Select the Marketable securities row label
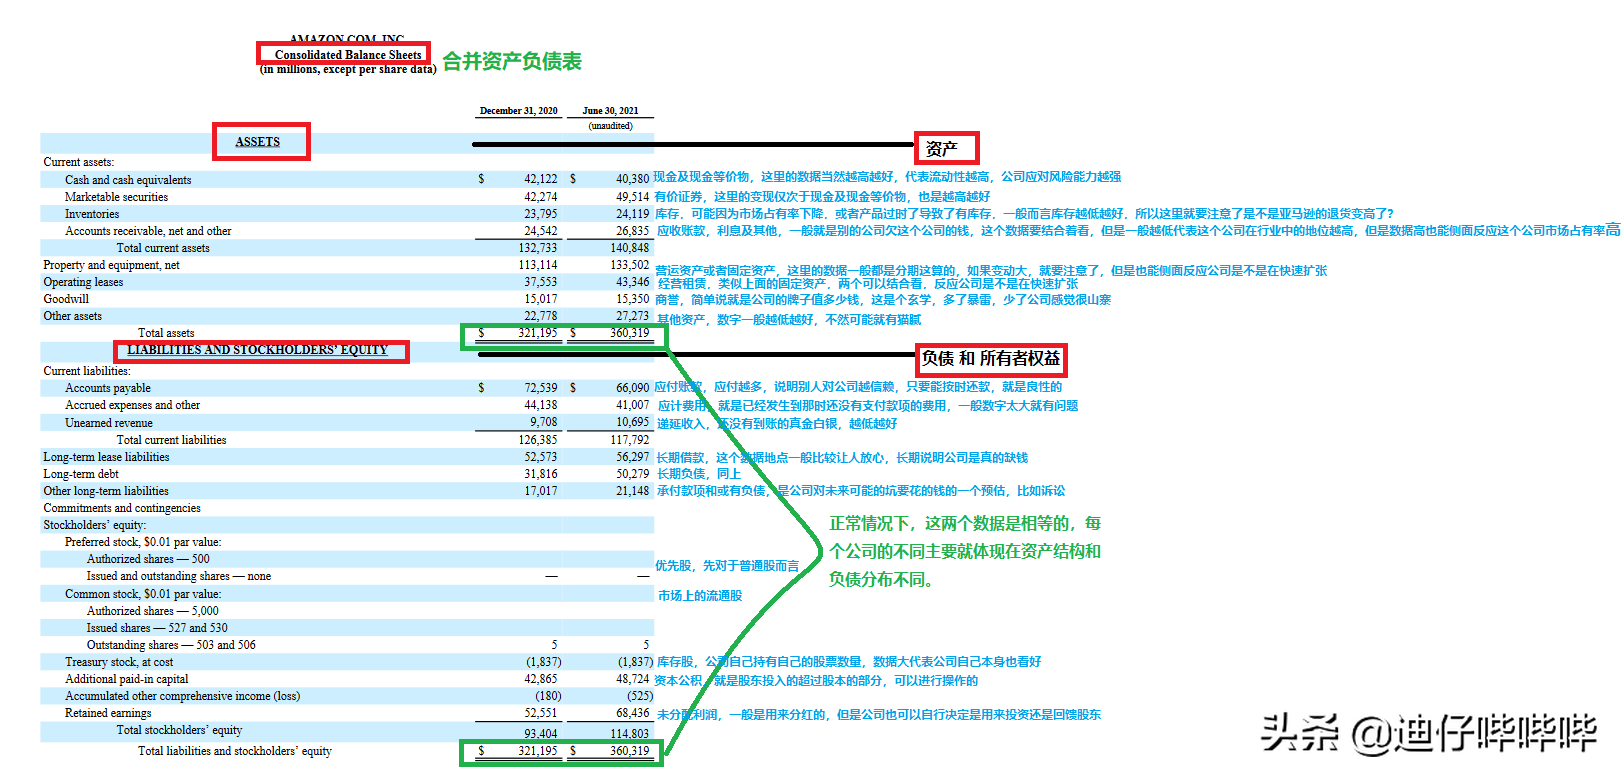This screenshot has width=1621, height=777. click(x=116, y=197)
